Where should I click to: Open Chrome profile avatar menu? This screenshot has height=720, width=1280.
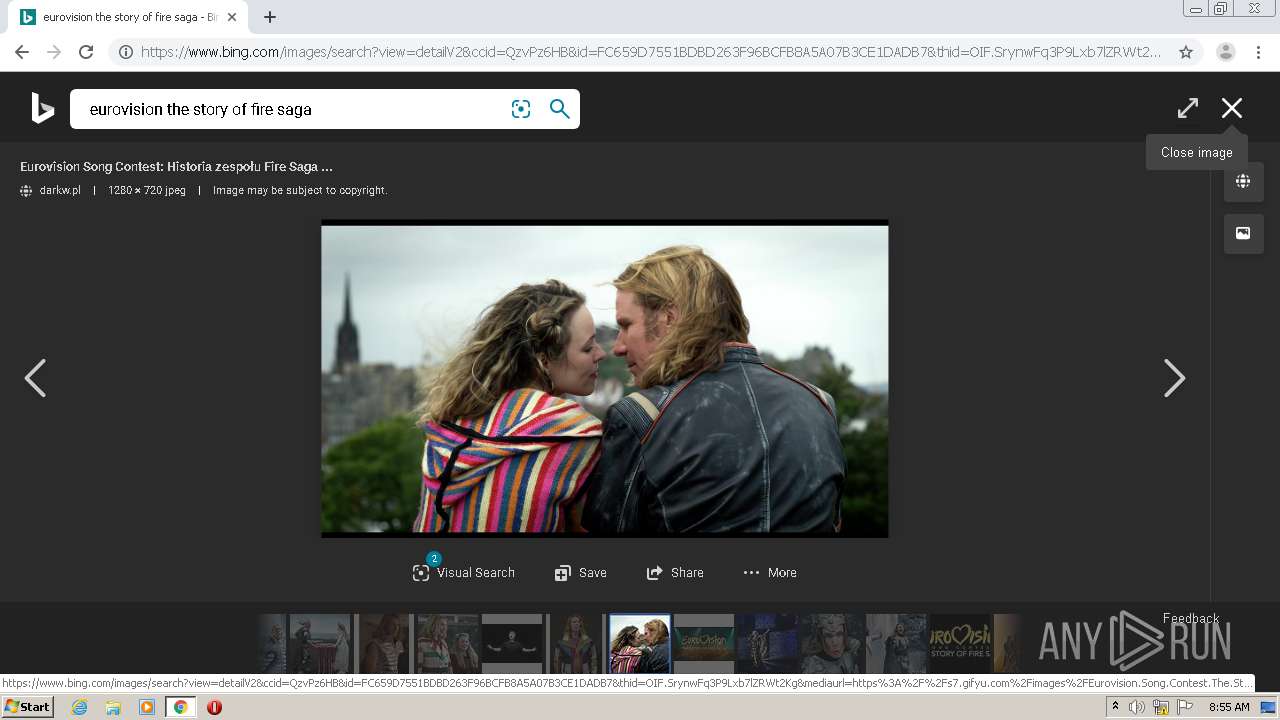1226,52
